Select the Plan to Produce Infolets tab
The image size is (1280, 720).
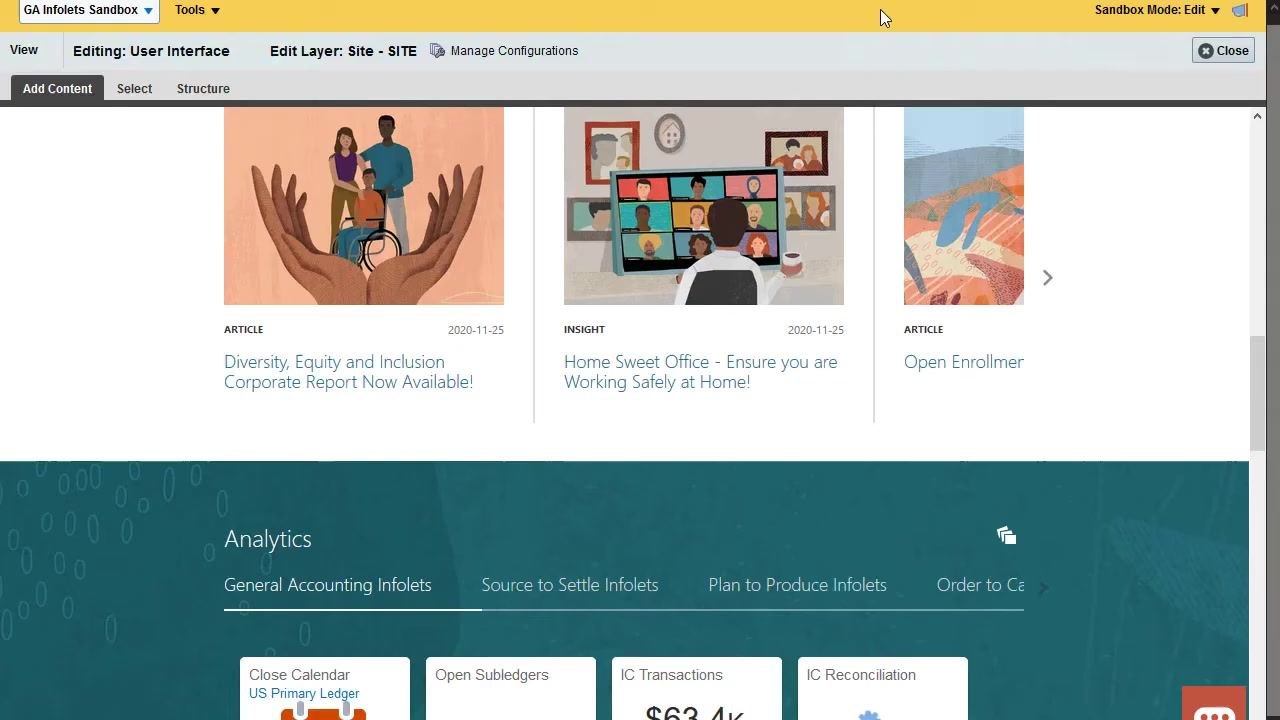(x=797, y=585)
